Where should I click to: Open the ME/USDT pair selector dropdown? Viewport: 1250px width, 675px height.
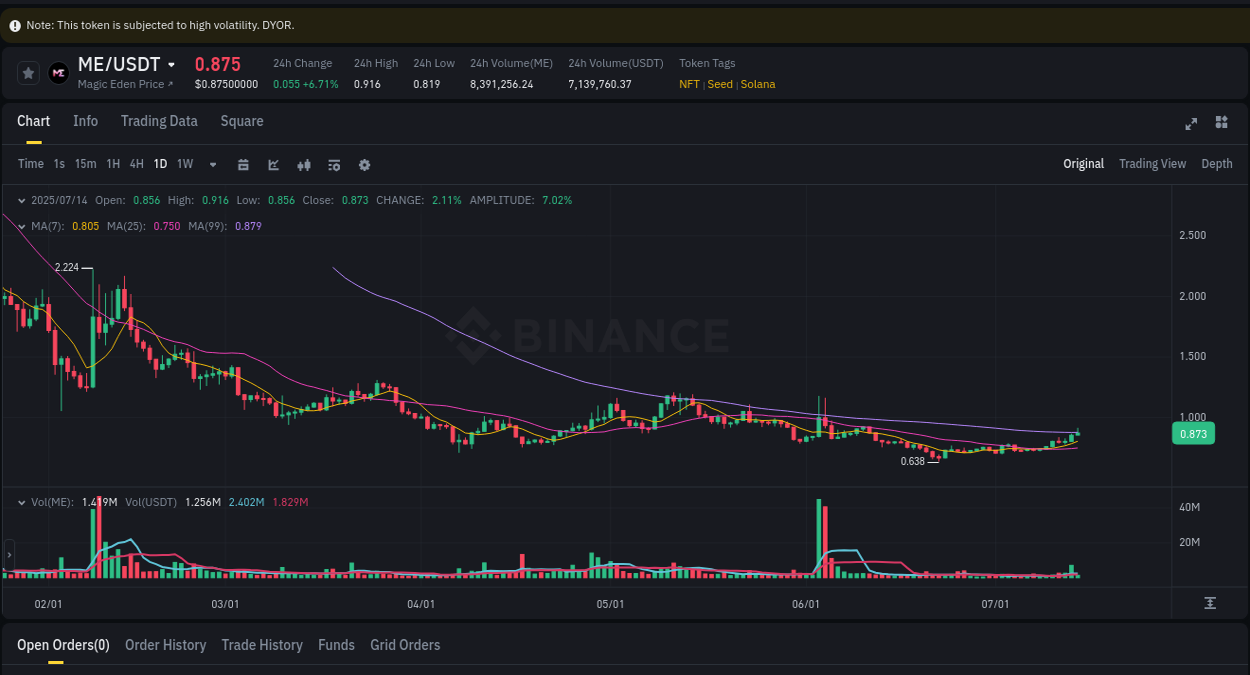coord(172,64)
